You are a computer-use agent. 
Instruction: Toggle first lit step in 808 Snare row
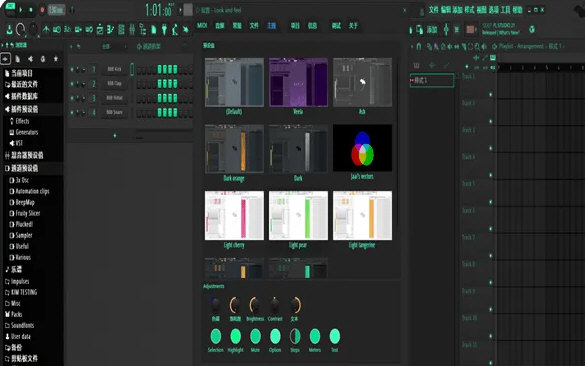click(159, 112)
